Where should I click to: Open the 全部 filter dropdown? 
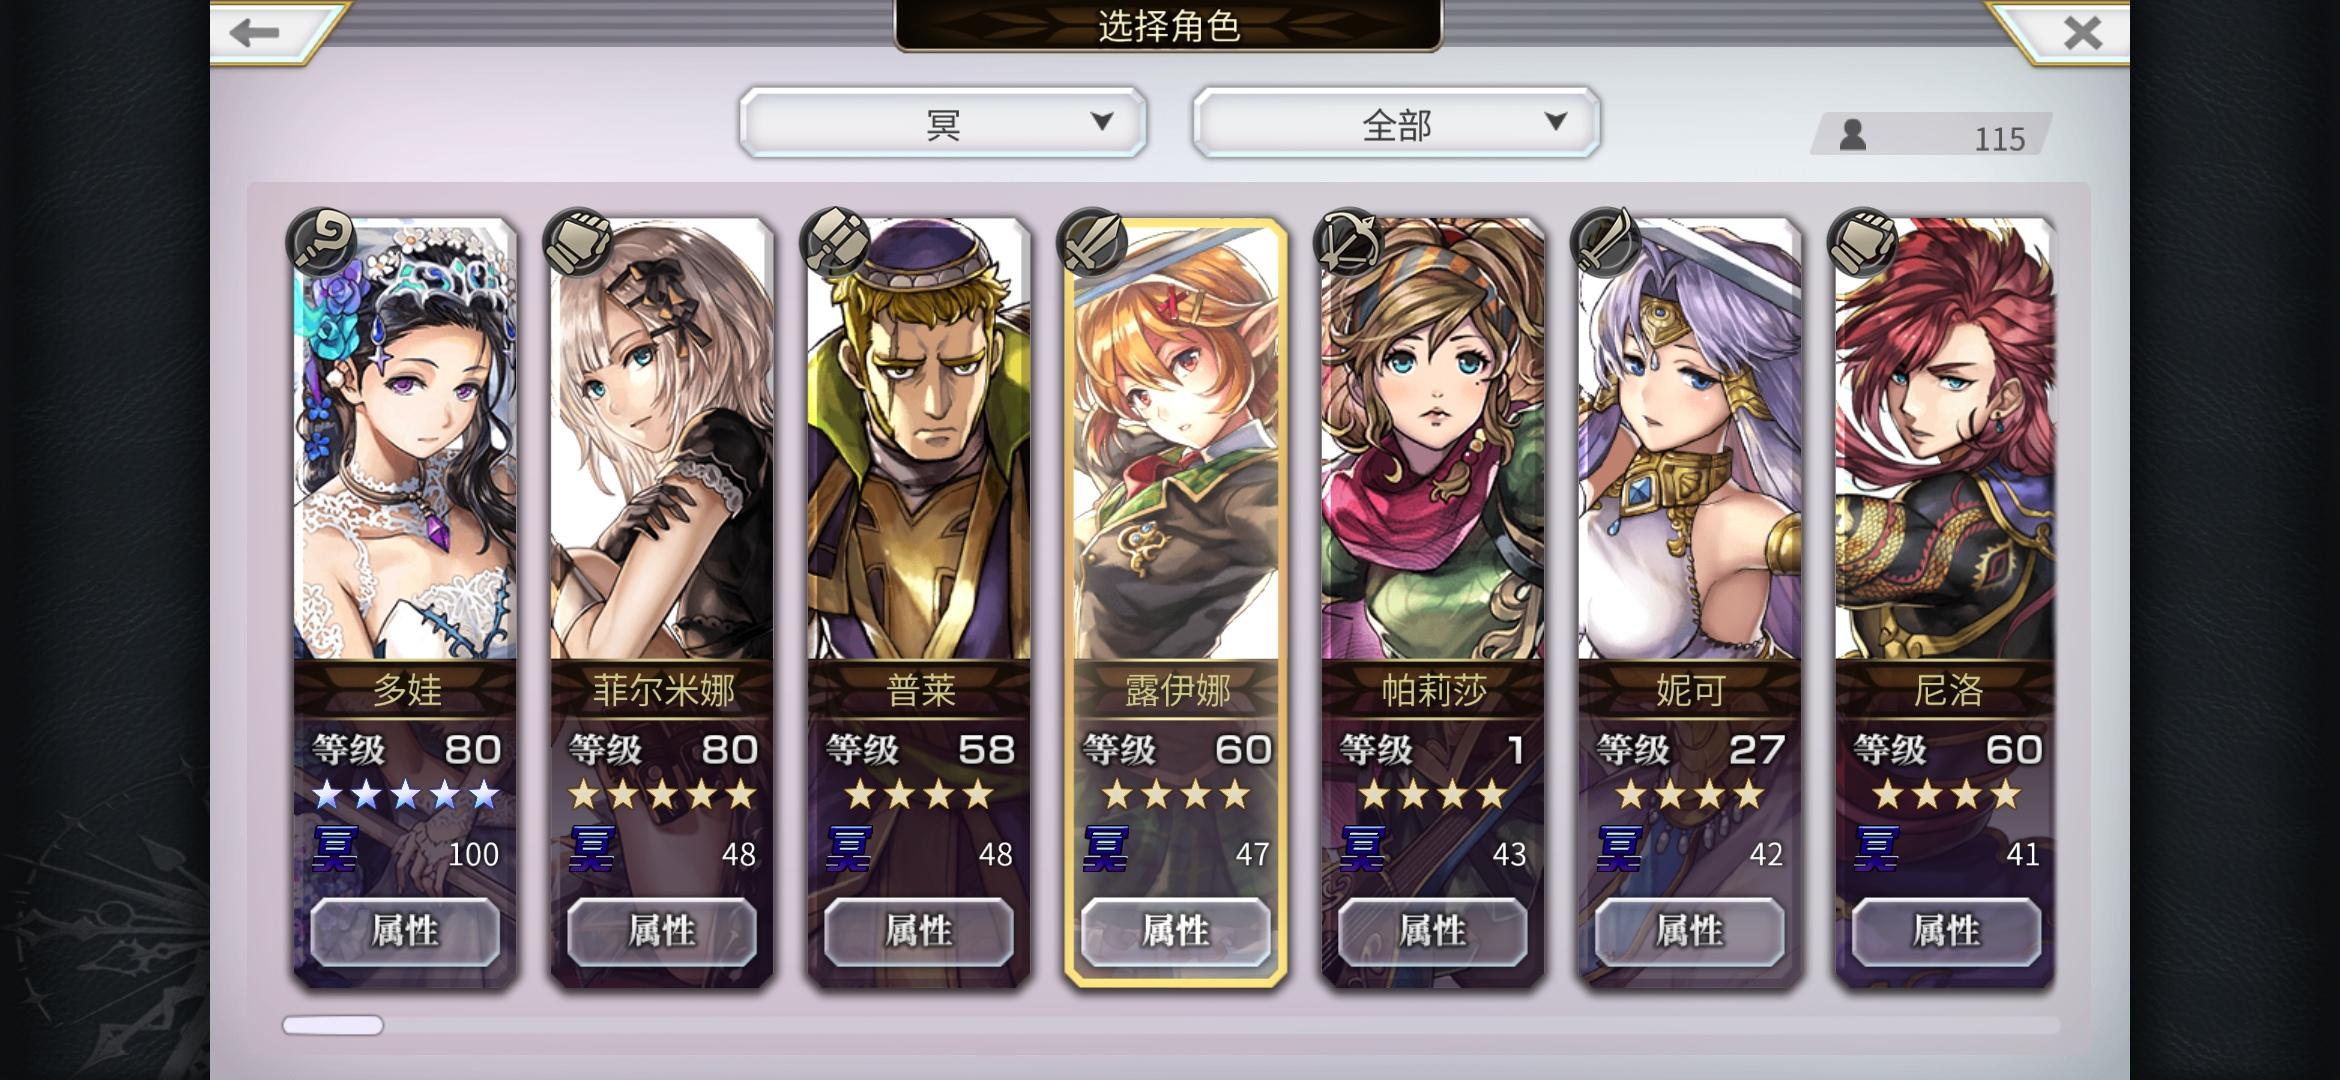1396,122
